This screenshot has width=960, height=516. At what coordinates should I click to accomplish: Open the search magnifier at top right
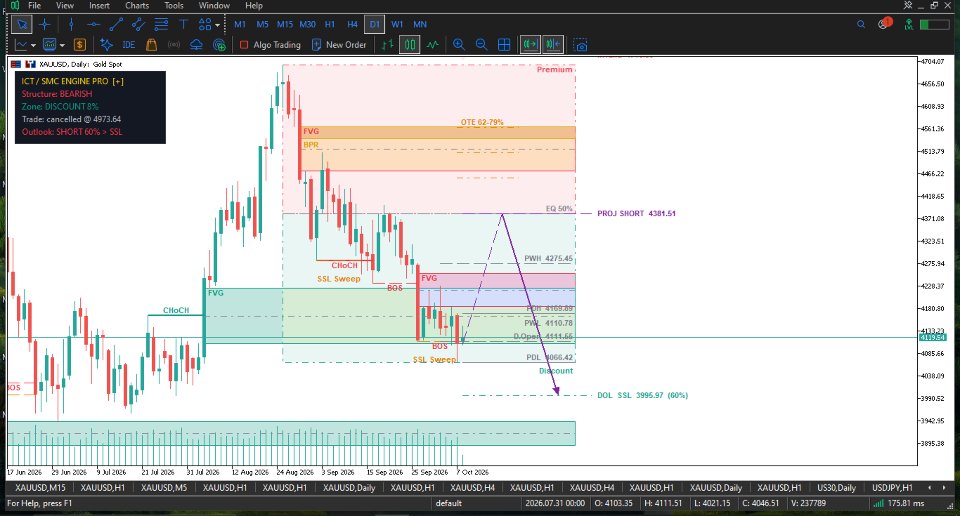pos(861,24)
